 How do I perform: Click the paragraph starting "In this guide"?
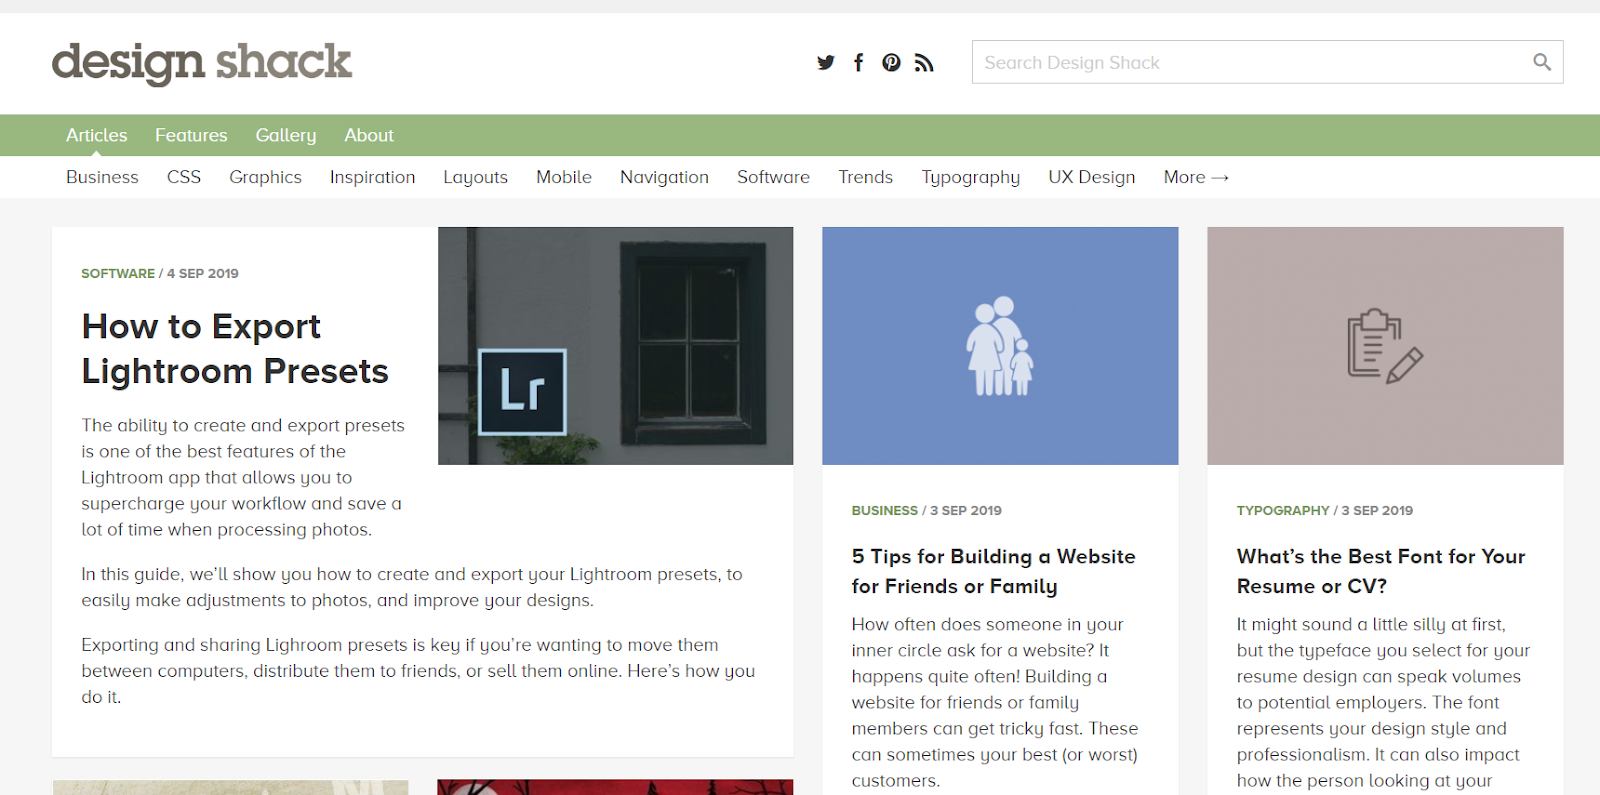[412, 587]
